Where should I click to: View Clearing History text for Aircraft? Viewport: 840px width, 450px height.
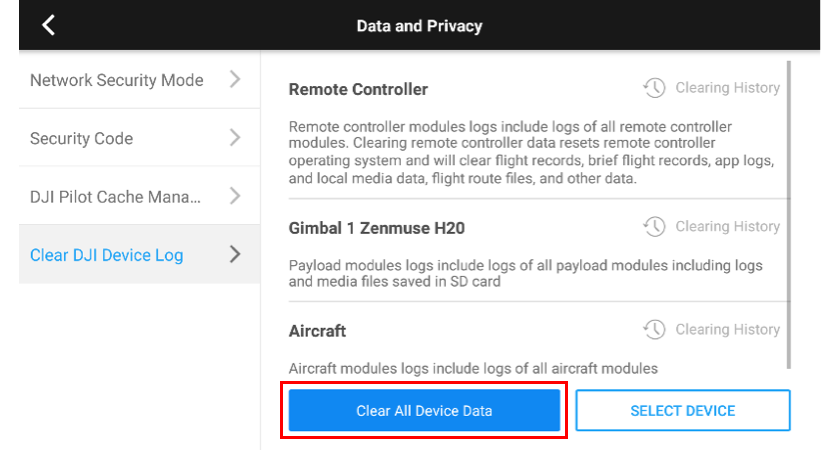[728, 329]
